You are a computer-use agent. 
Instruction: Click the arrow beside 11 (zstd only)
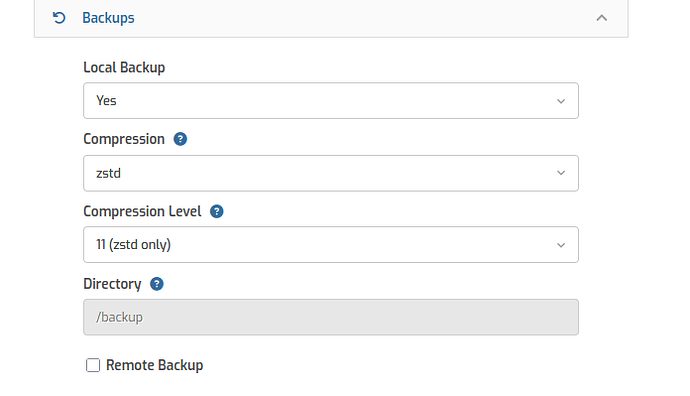coord(561,245)
